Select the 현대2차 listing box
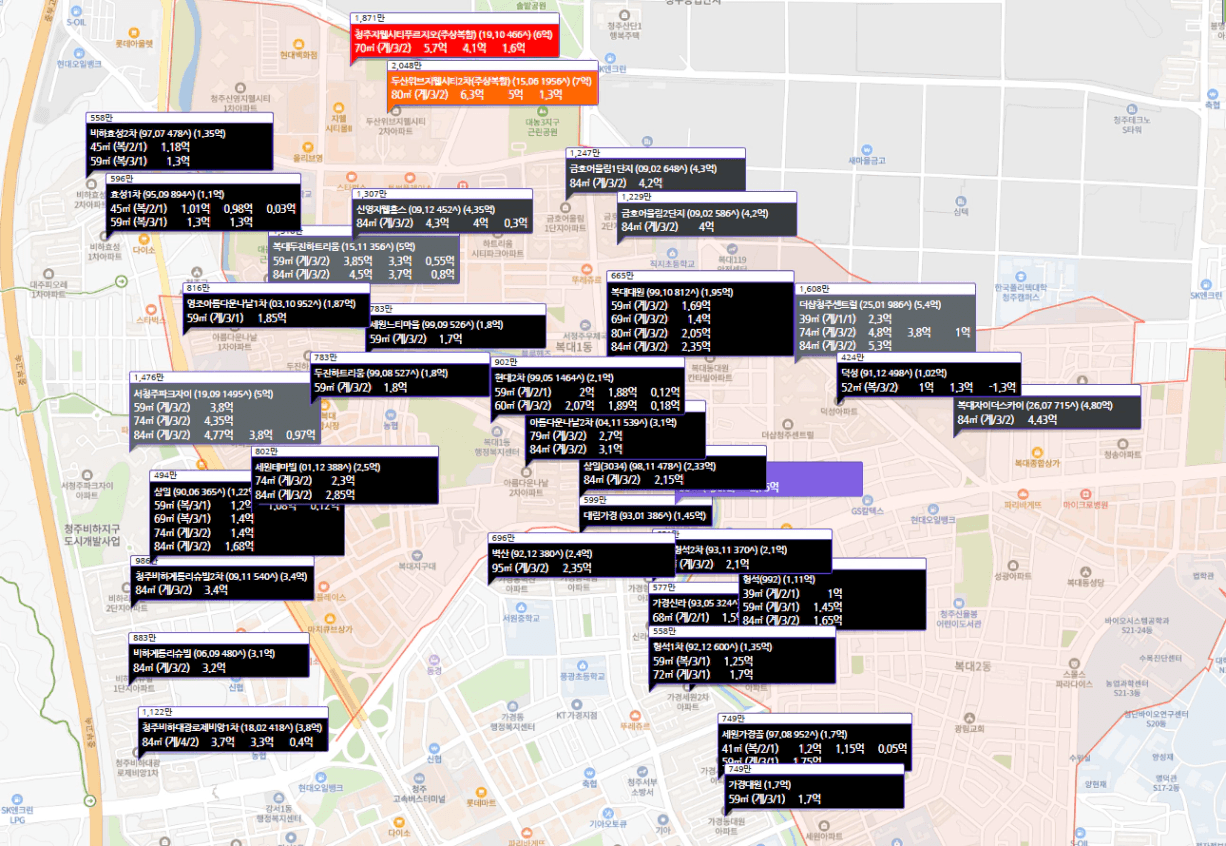Viewport: 1226px width, 846px height. 588,385
